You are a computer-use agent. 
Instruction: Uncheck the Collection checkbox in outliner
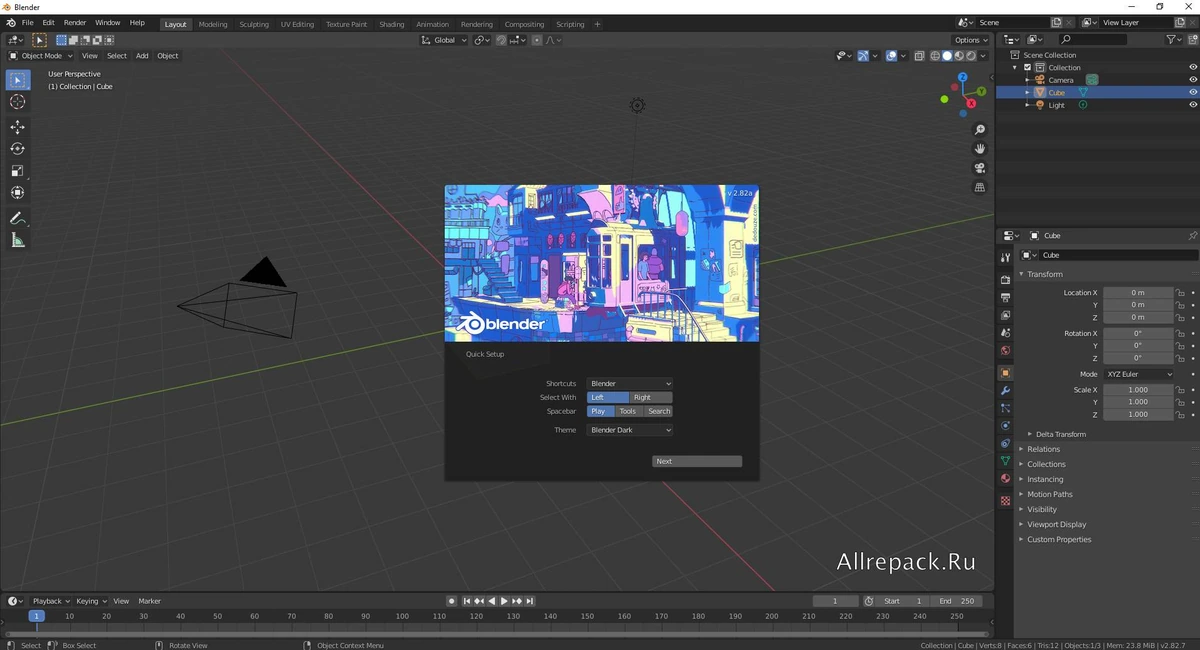1027,67
